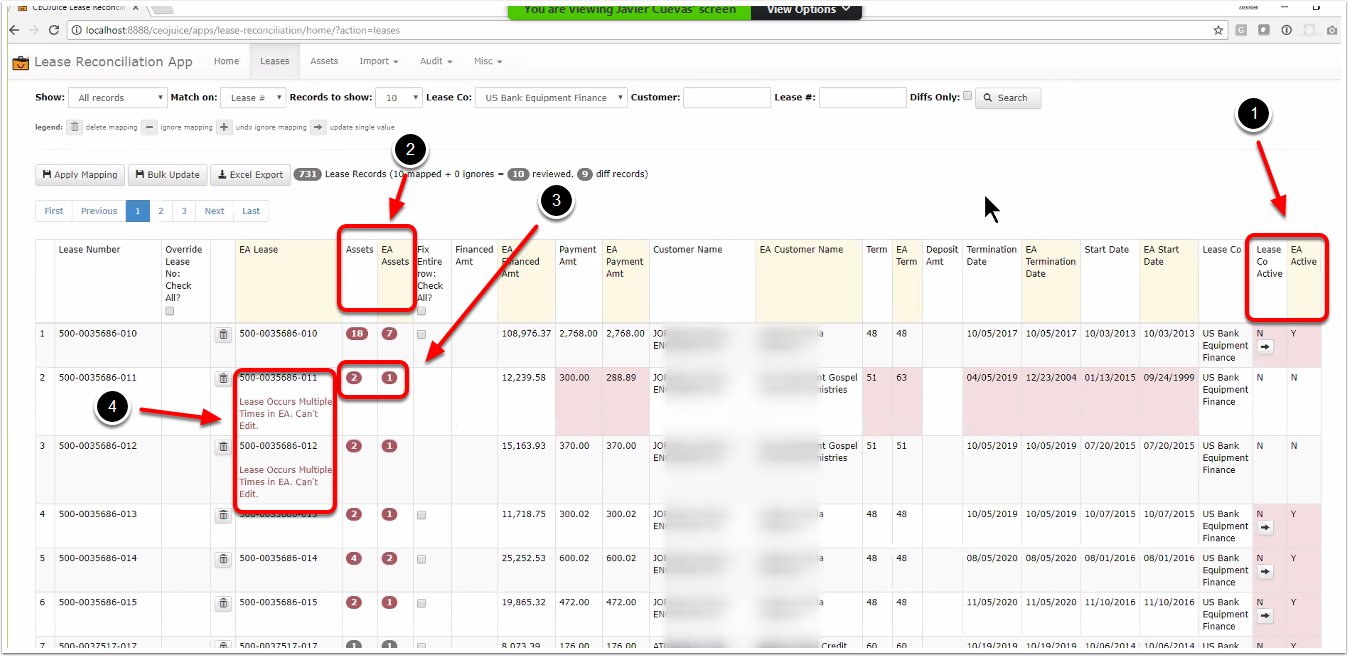The height and width of the screenshot is (656, 1348).
Task: Select the Leases nav tab
Action: [275, 61]
